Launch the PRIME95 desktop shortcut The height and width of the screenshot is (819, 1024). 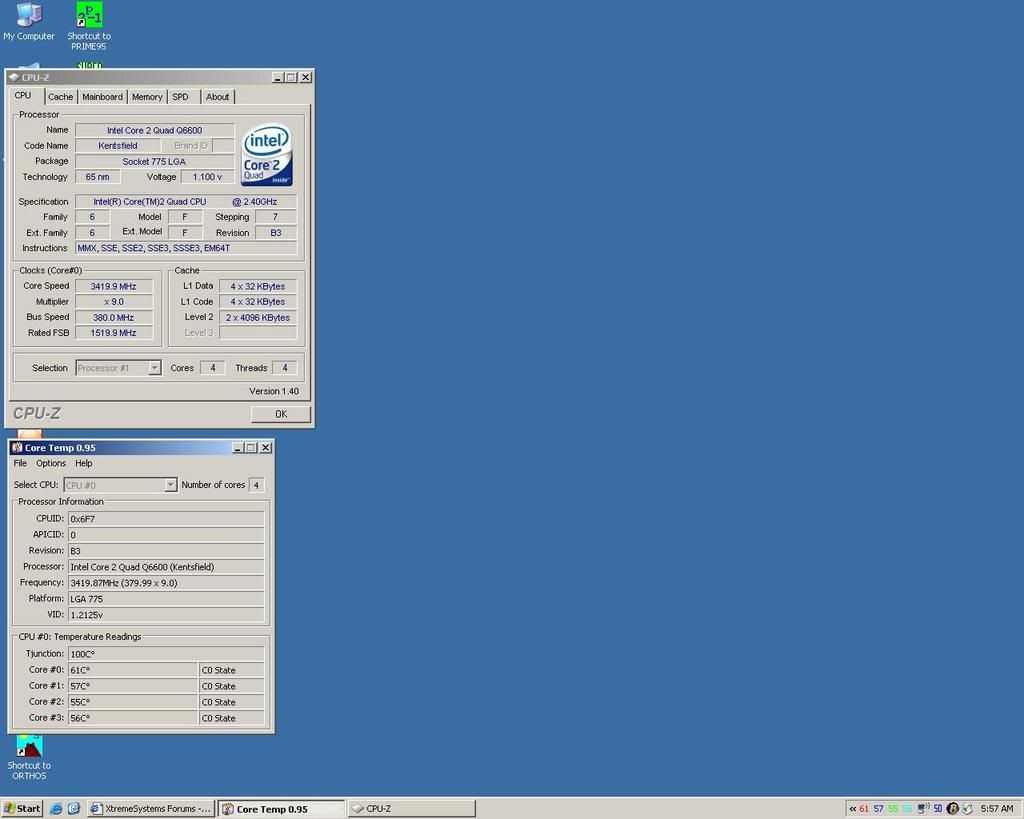[89, 16]
